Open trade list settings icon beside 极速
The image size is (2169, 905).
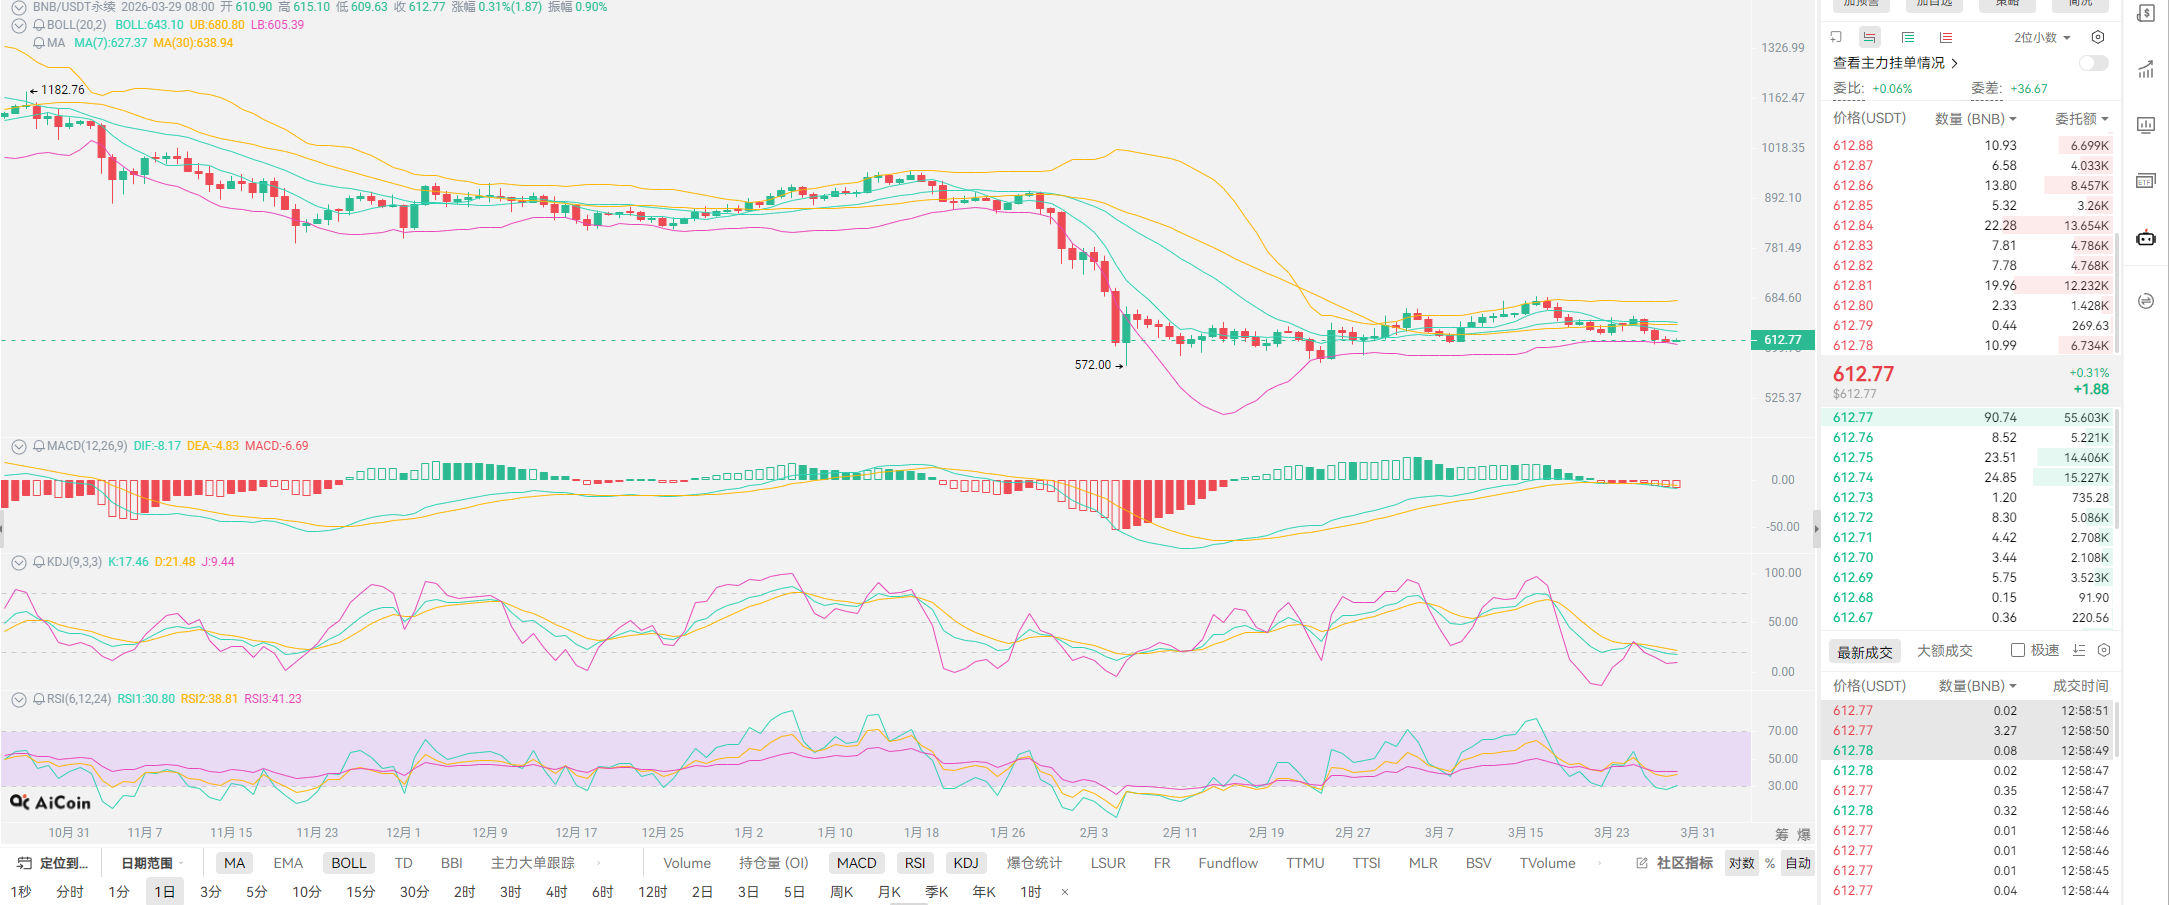2104,651
